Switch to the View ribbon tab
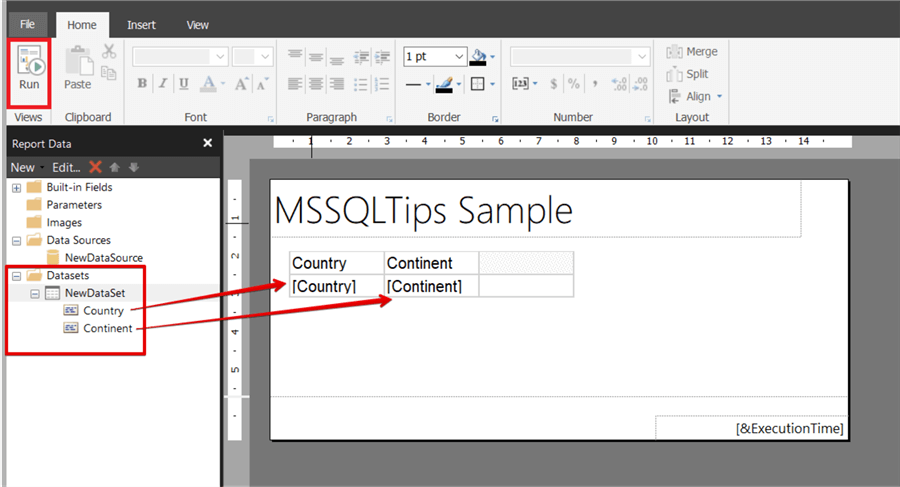The height and width of the screenshot is (487, 900). coord(197,25)
